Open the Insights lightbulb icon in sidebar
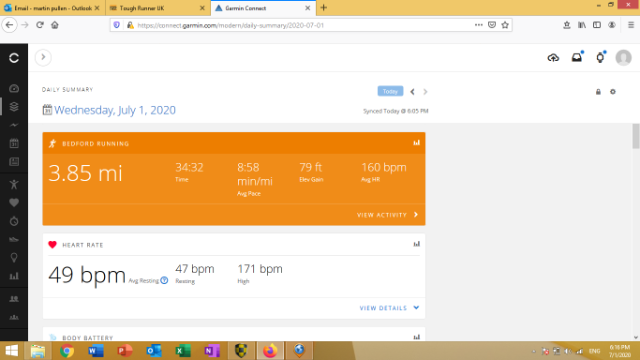Screen dimensions: 640x360 [x=14, y=258]
